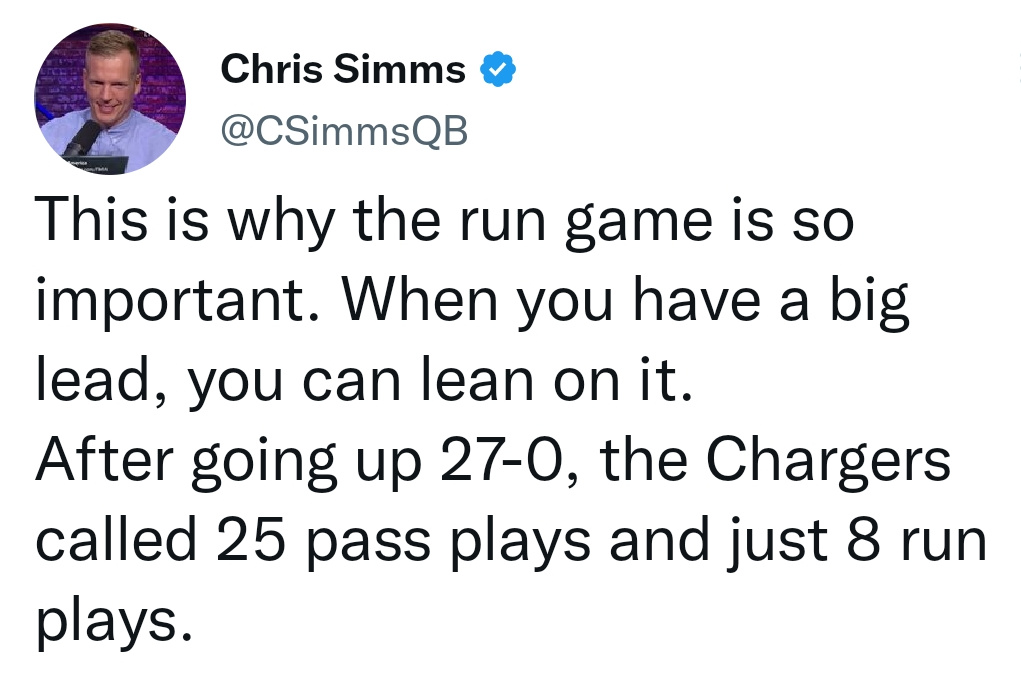Viewport: 1021px width, 678px height.
Task: Open Chris Simms' profile picture
Action: pyautogui.click(x=110, y=99)
